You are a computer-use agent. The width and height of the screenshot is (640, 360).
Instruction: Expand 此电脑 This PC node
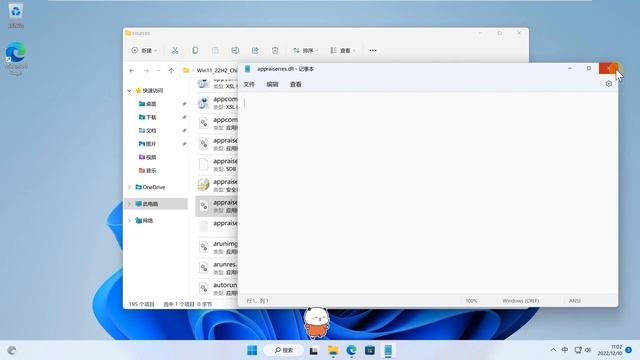[x=129, y=204]
